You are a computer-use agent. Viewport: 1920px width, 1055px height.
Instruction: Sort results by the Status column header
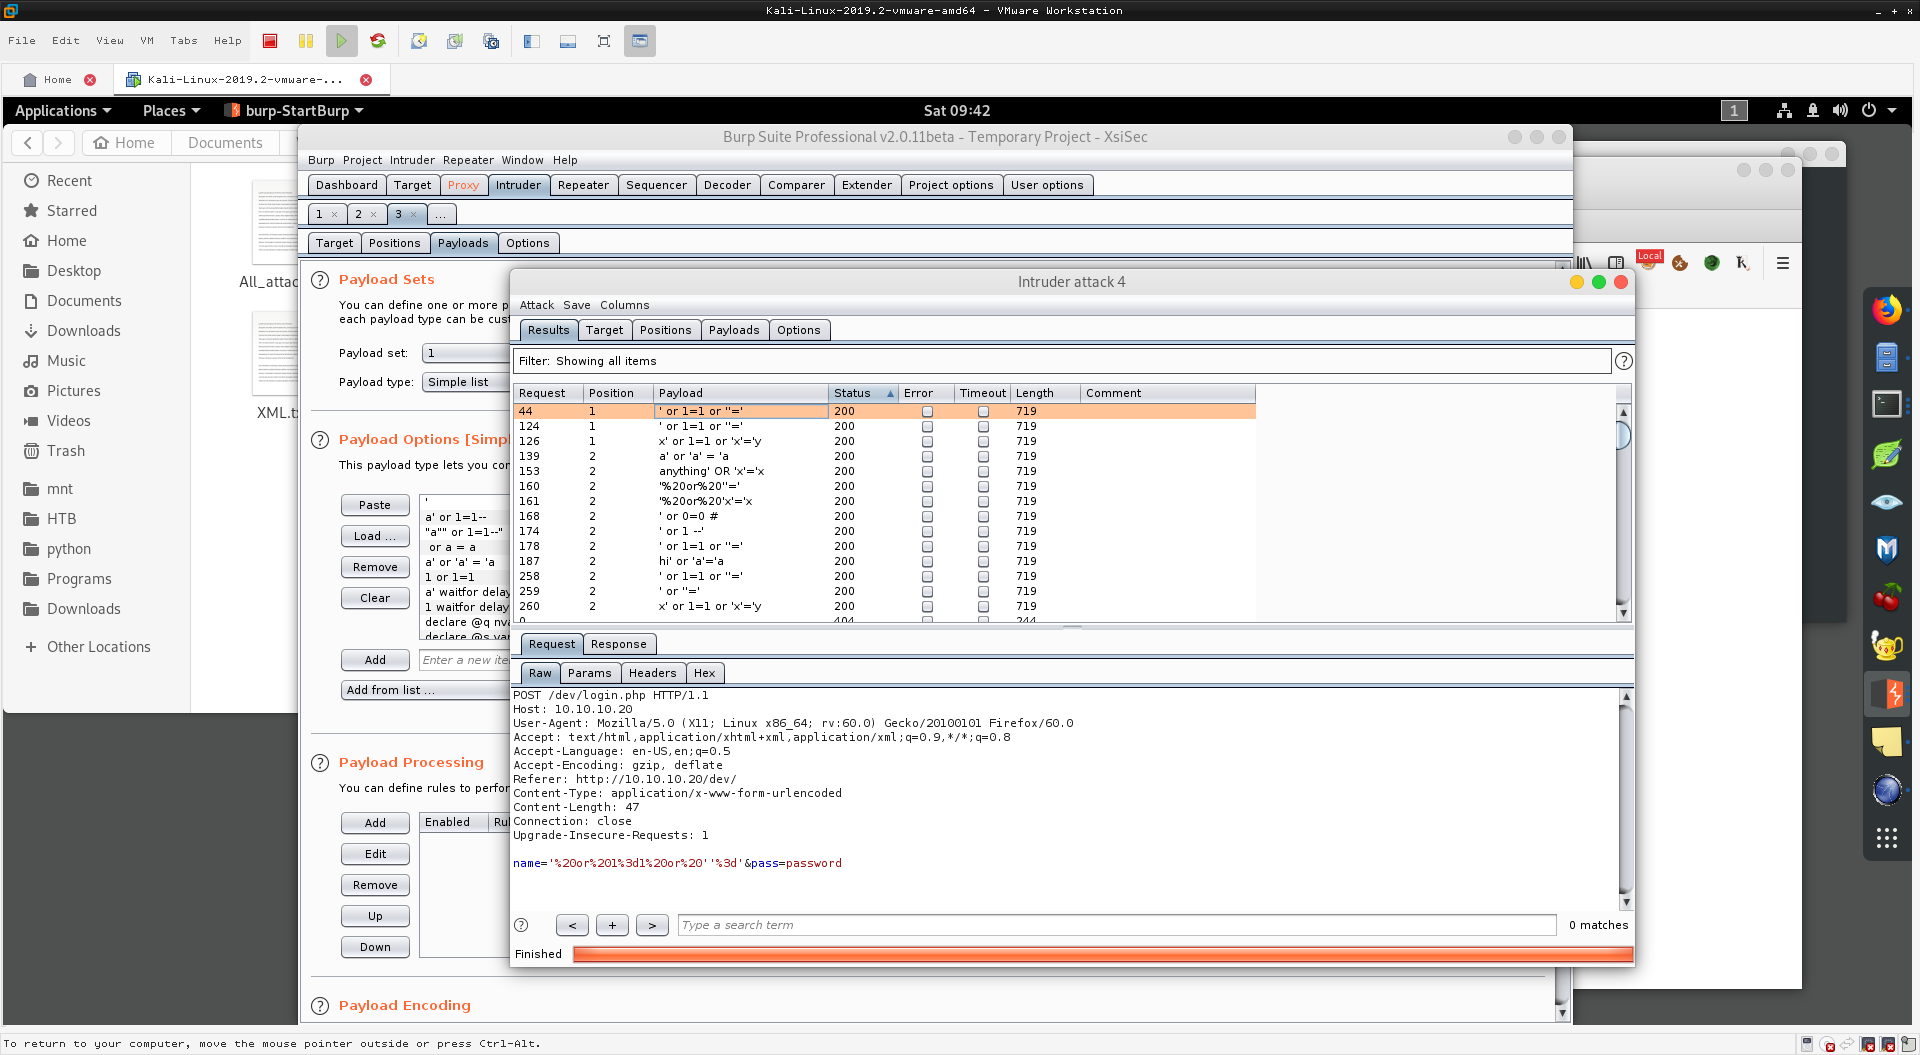tap(863, 393)
